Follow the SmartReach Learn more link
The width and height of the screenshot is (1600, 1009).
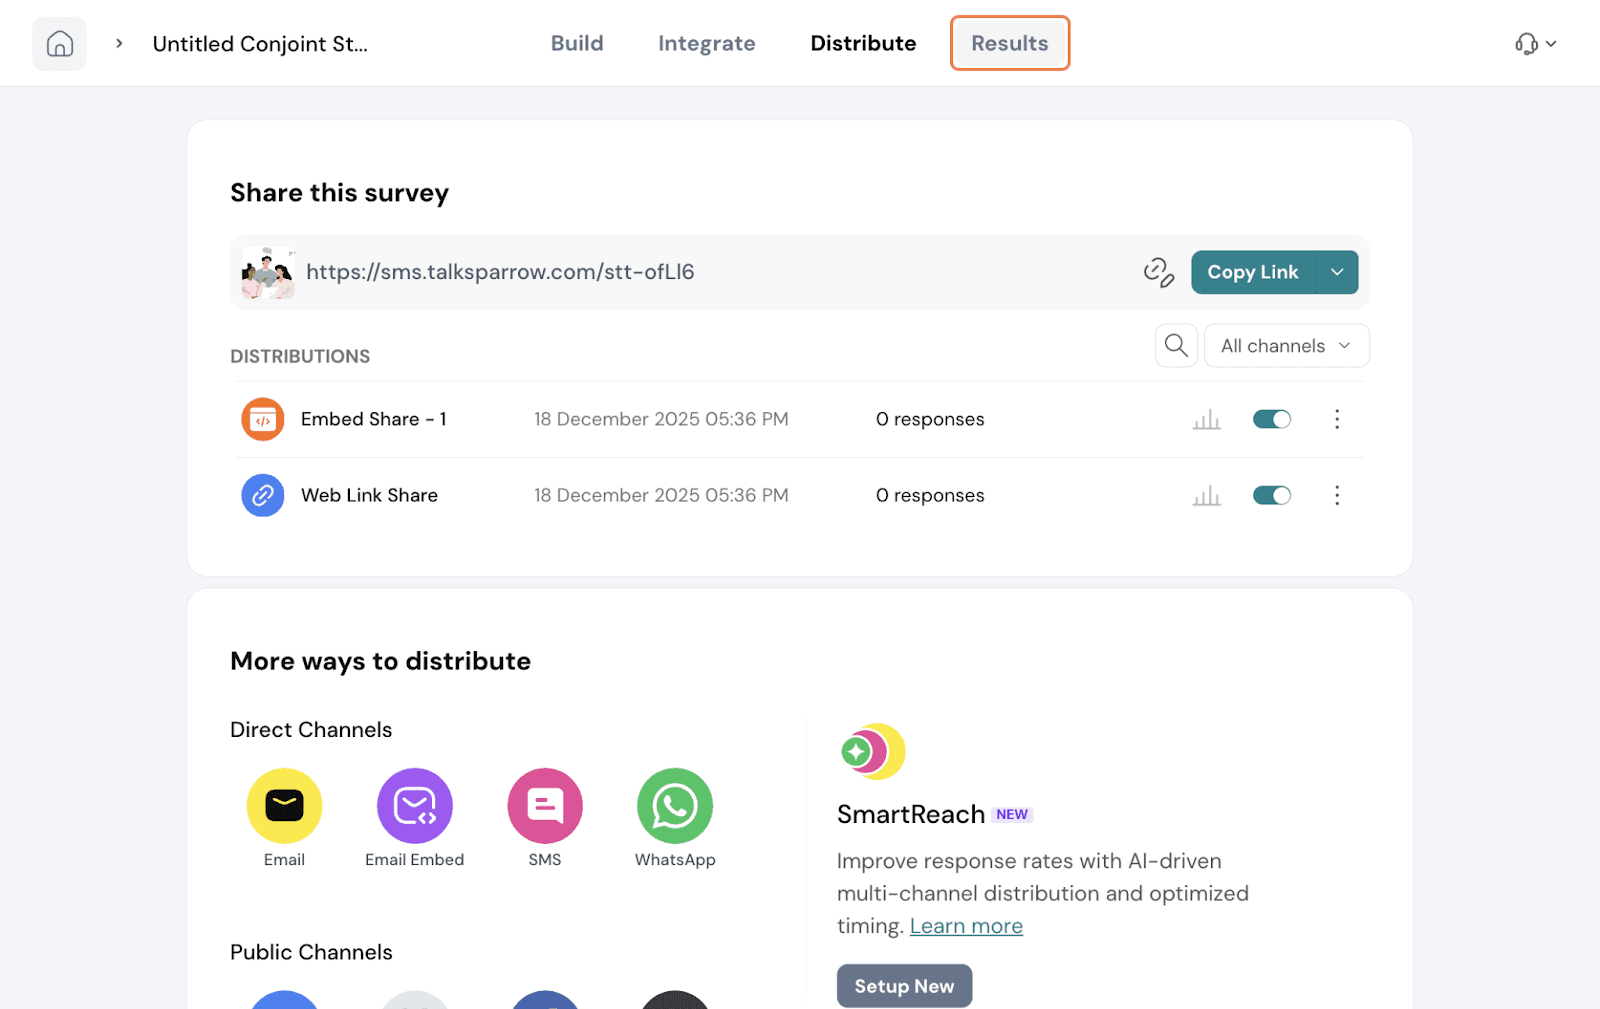[x=966, y=926]
